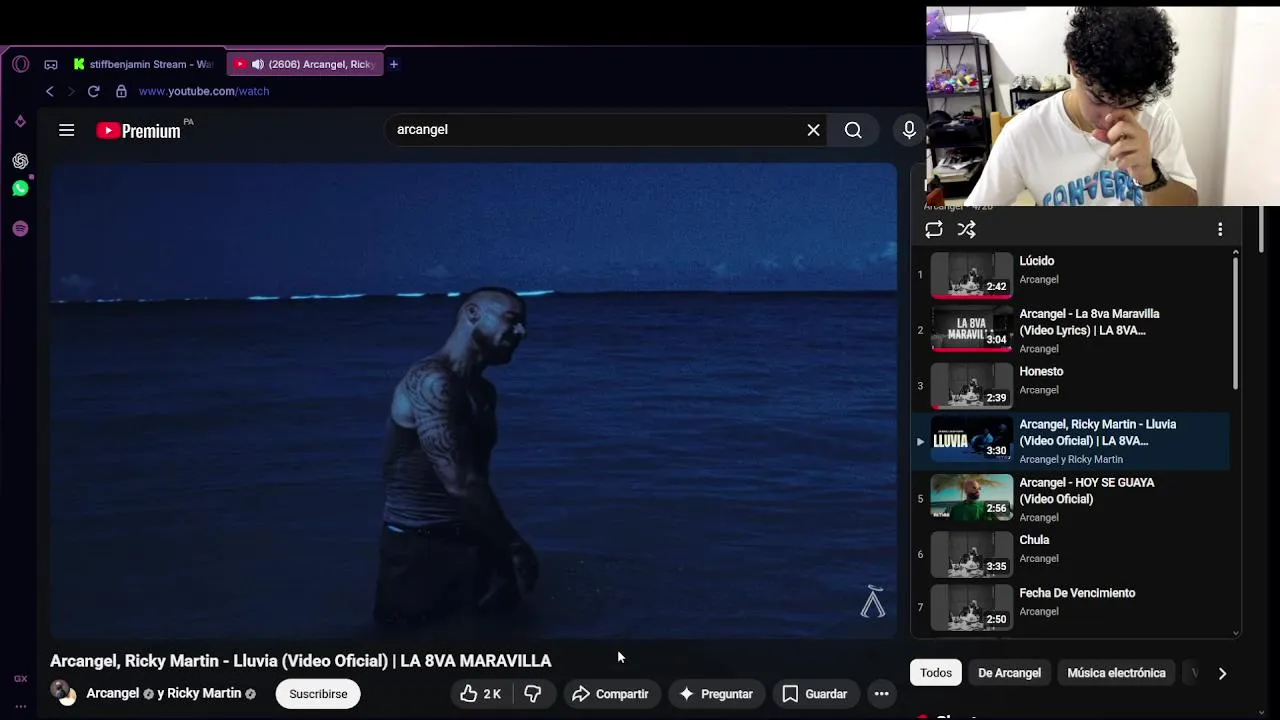
Task: Click the playlist panel scrollbar
Action: [x=1236, y=323]
